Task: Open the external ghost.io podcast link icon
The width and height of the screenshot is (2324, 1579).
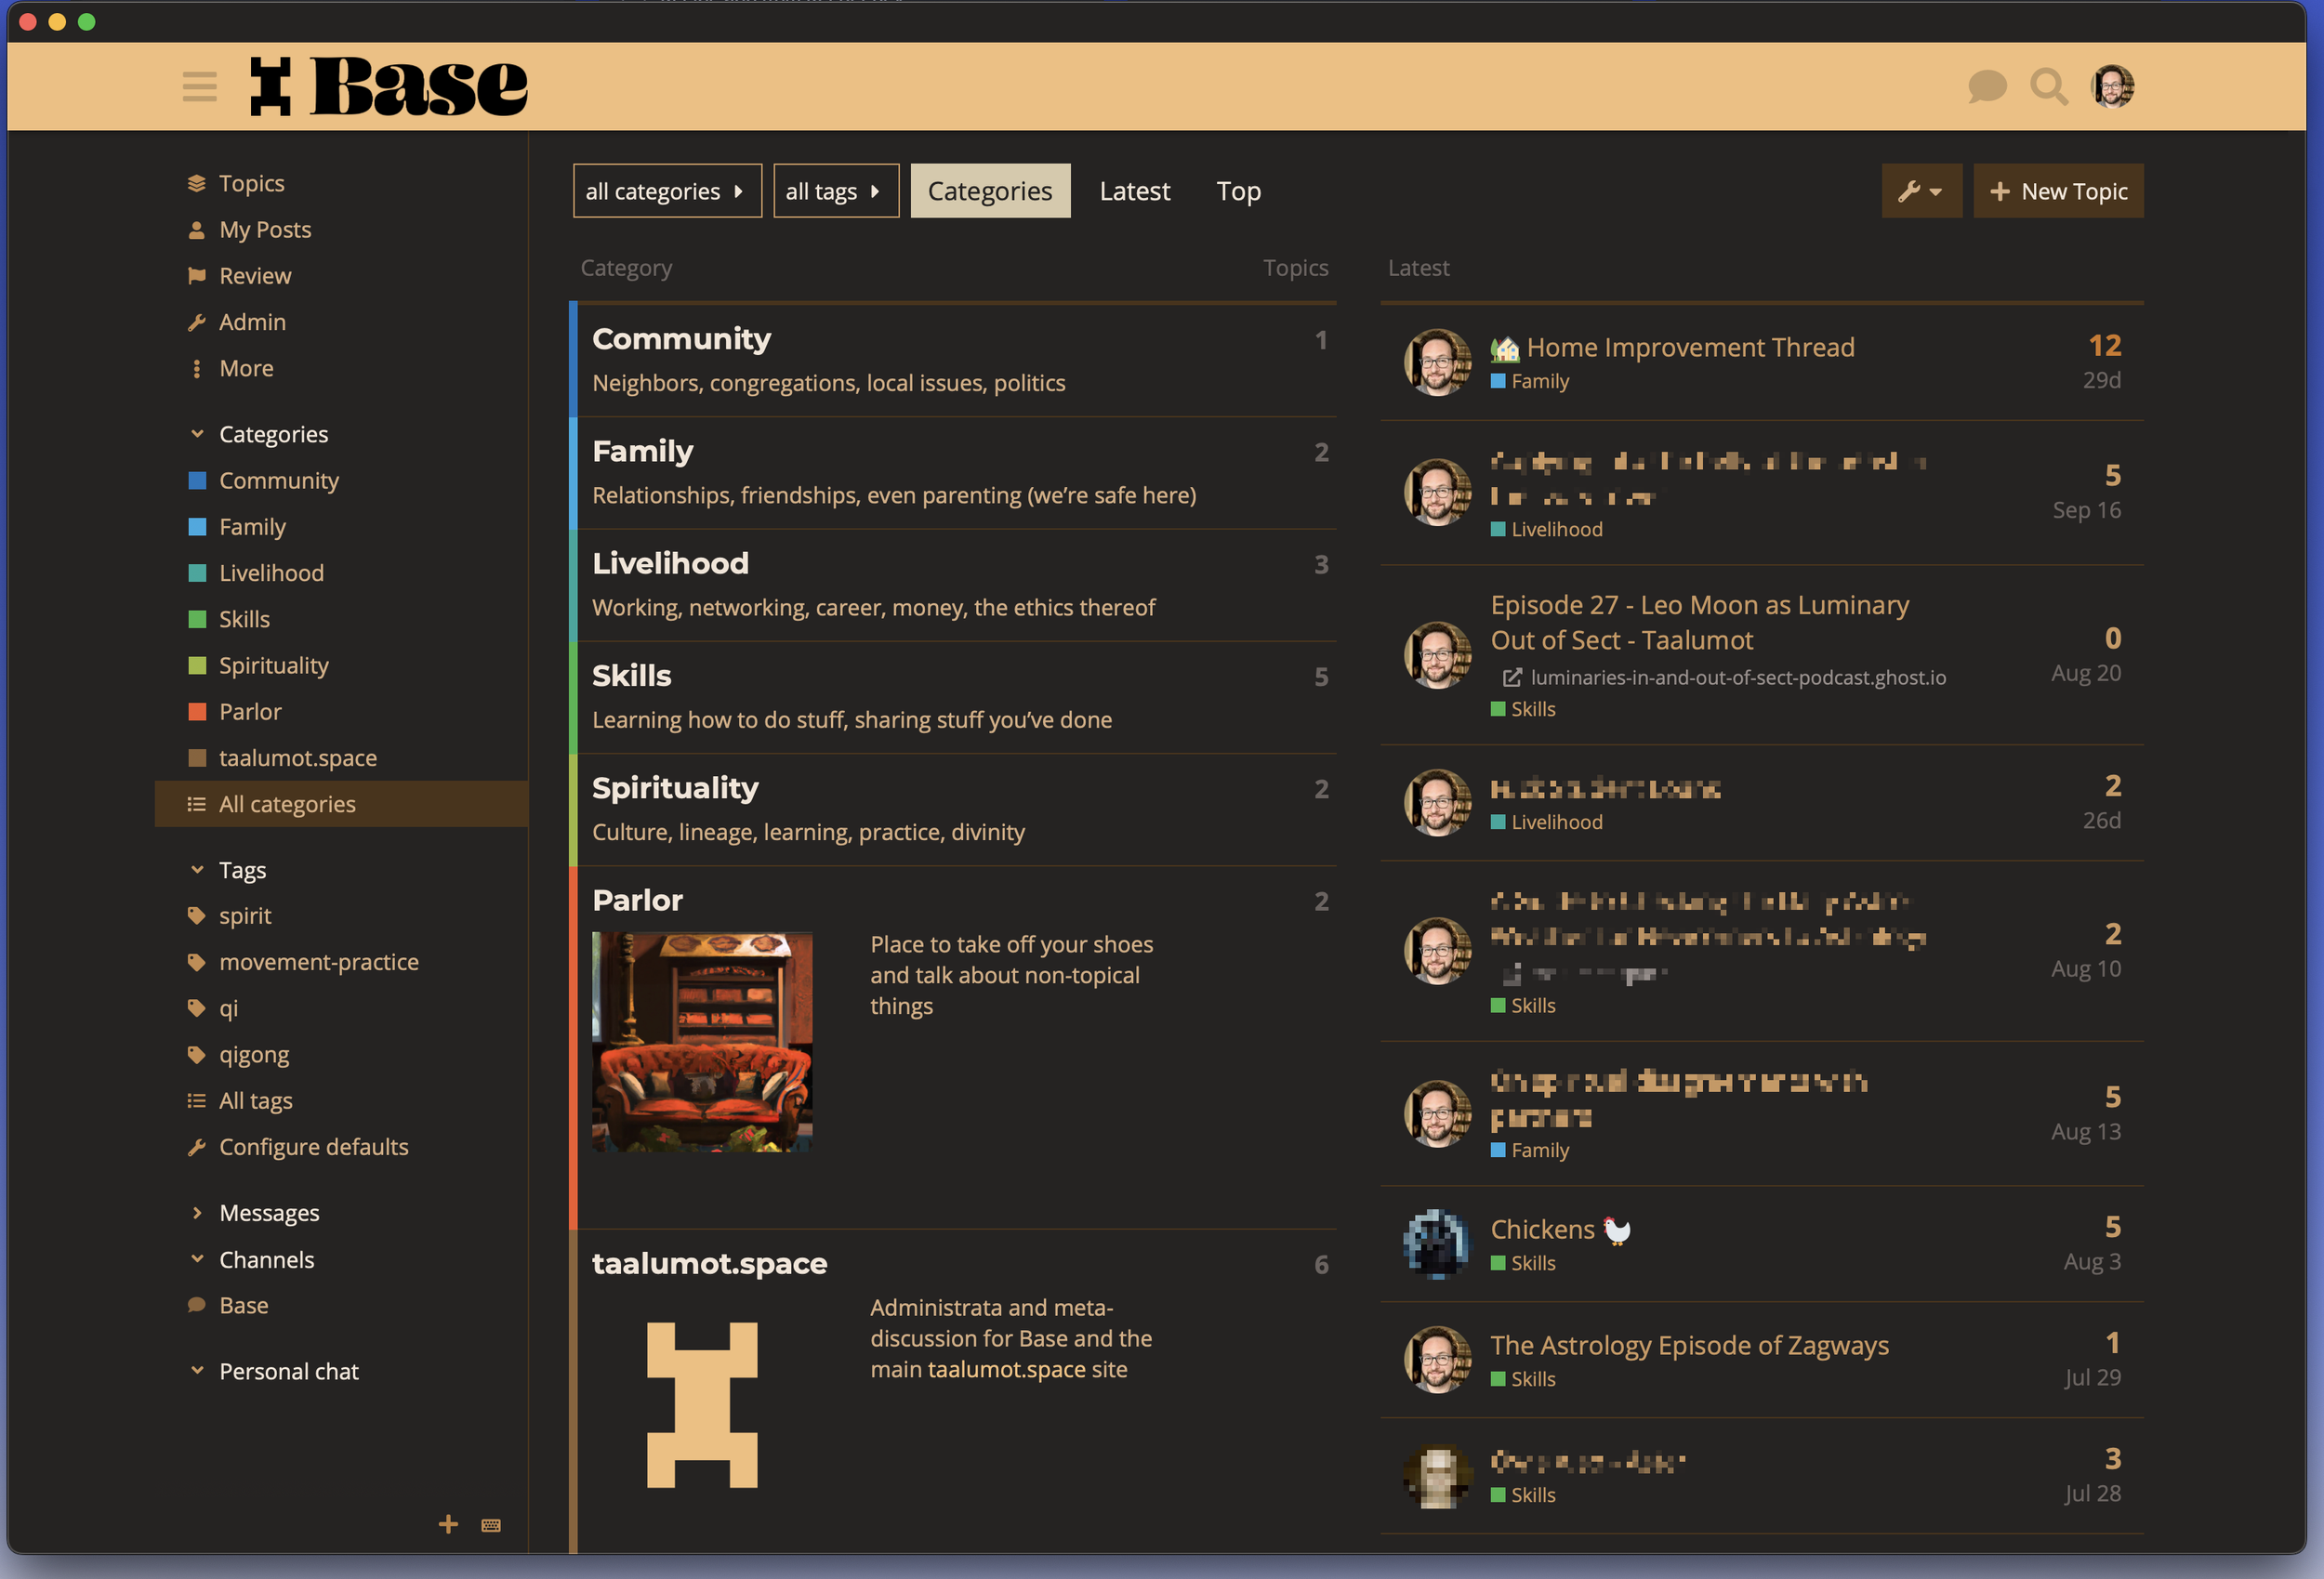Action: click(1512, 678)
